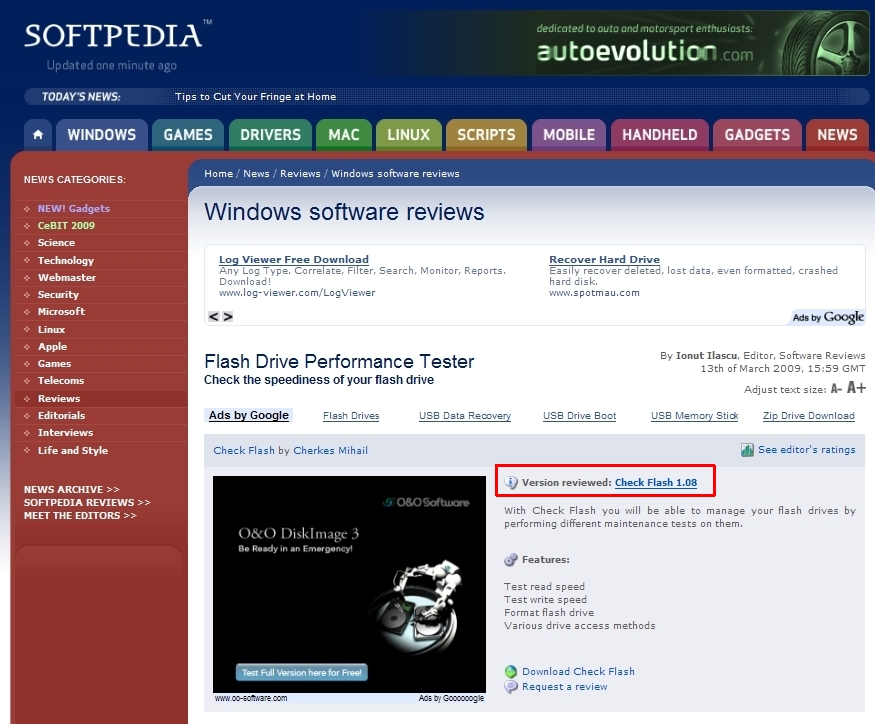
Task: Go to Home breadcrumb
Action: click(x=218, y=174)
